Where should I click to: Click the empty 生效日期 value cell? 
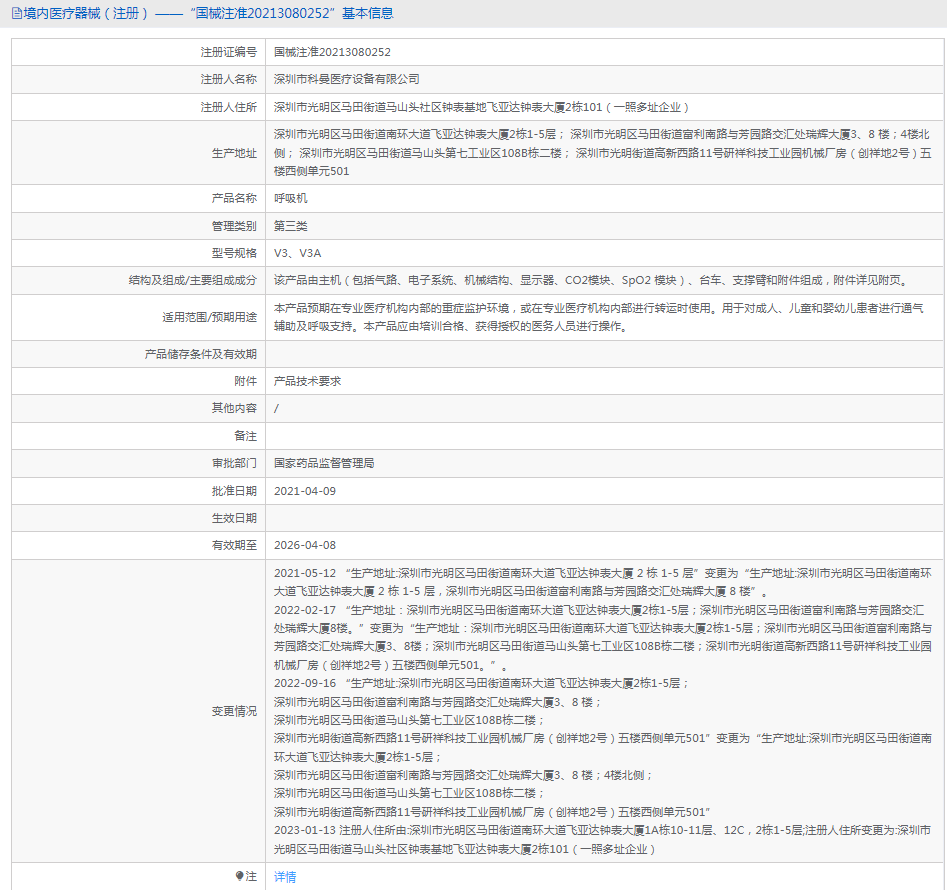[x=600, y=518]
